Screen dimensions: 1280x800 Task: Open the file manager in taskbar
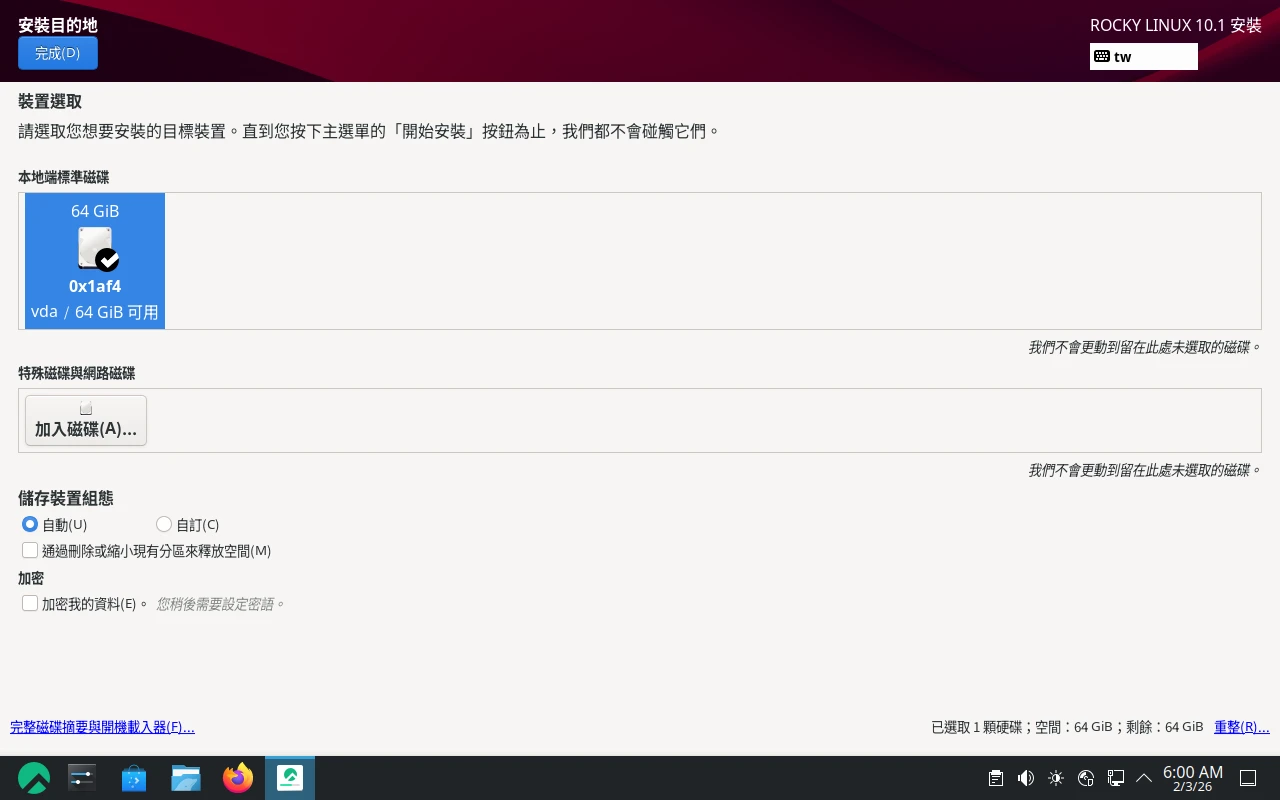[x=186, y=778]
